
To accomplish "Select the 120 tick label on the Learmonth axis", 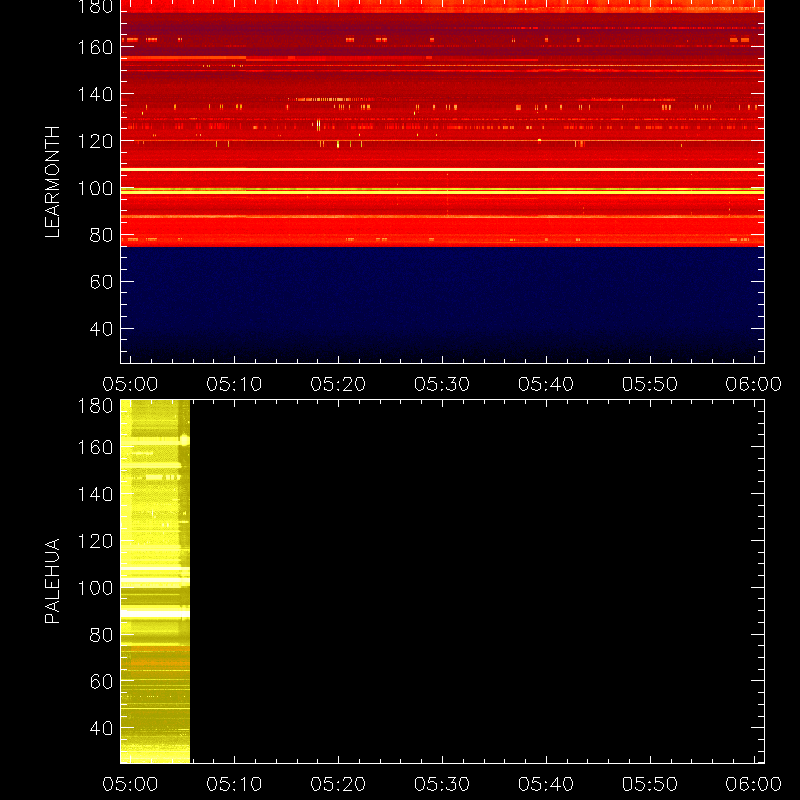I will coord(95,141).
